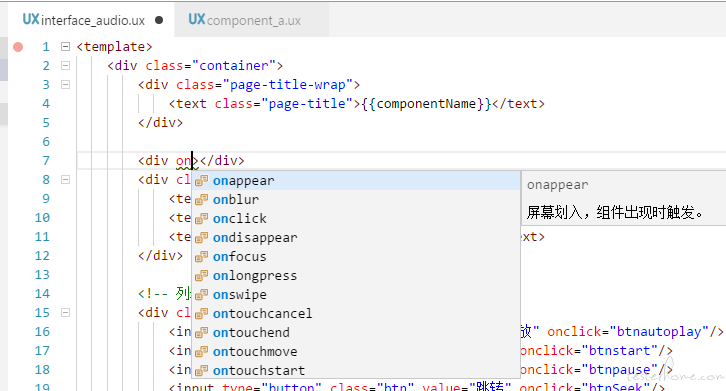This screenshot has width=726, height=391.
Task: Collapse the container div at line 2
Action: [65, 65]
